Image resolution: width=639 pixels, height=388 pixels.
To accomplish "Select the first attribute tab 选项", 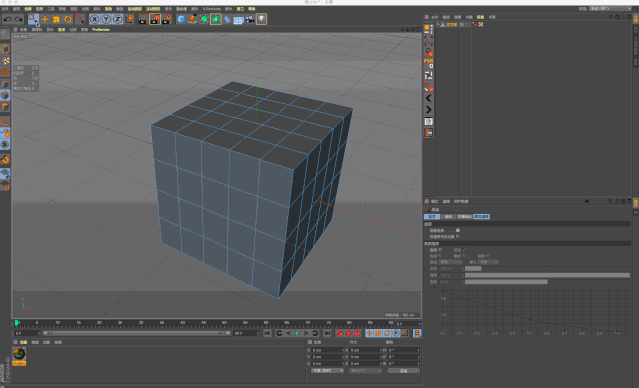I will click(x=432, y=217).
